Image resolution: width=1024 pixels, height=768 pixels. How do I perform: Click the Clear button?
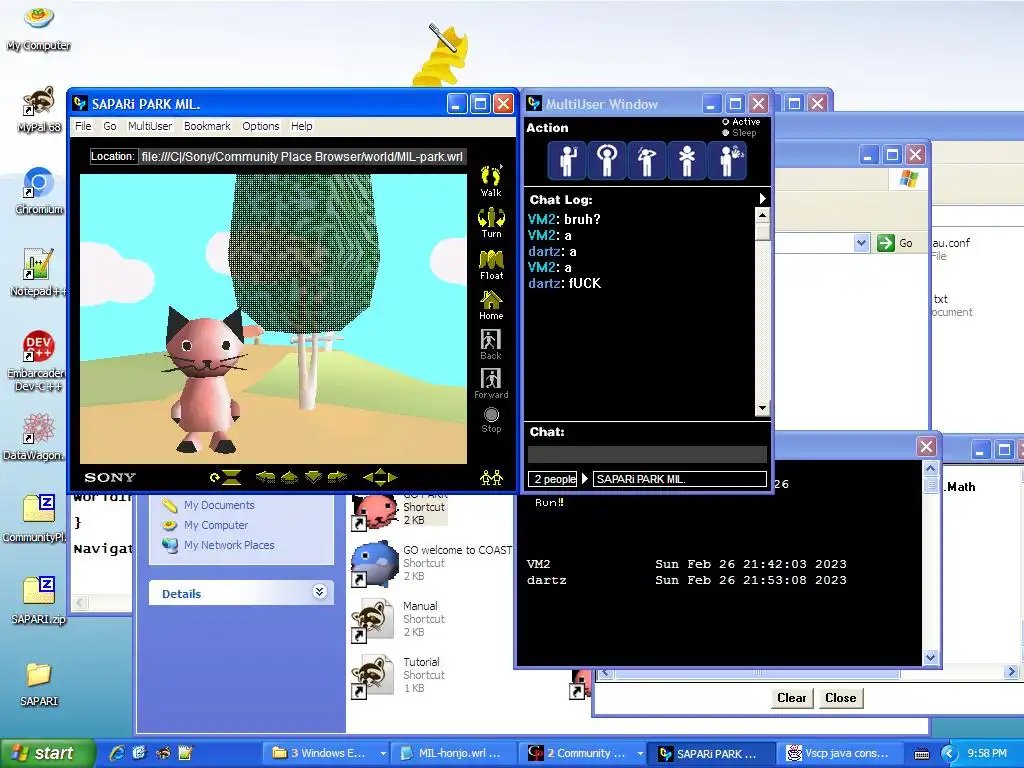(792, 697)
